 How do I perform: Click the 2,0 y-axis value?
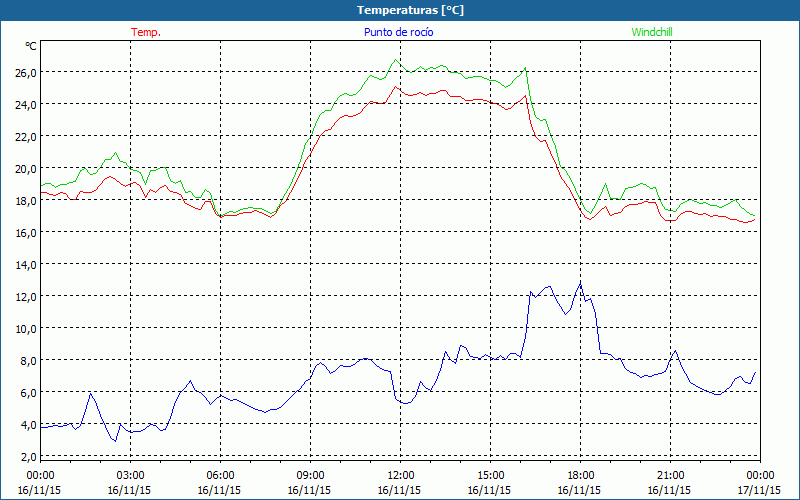tap(29, 457)
